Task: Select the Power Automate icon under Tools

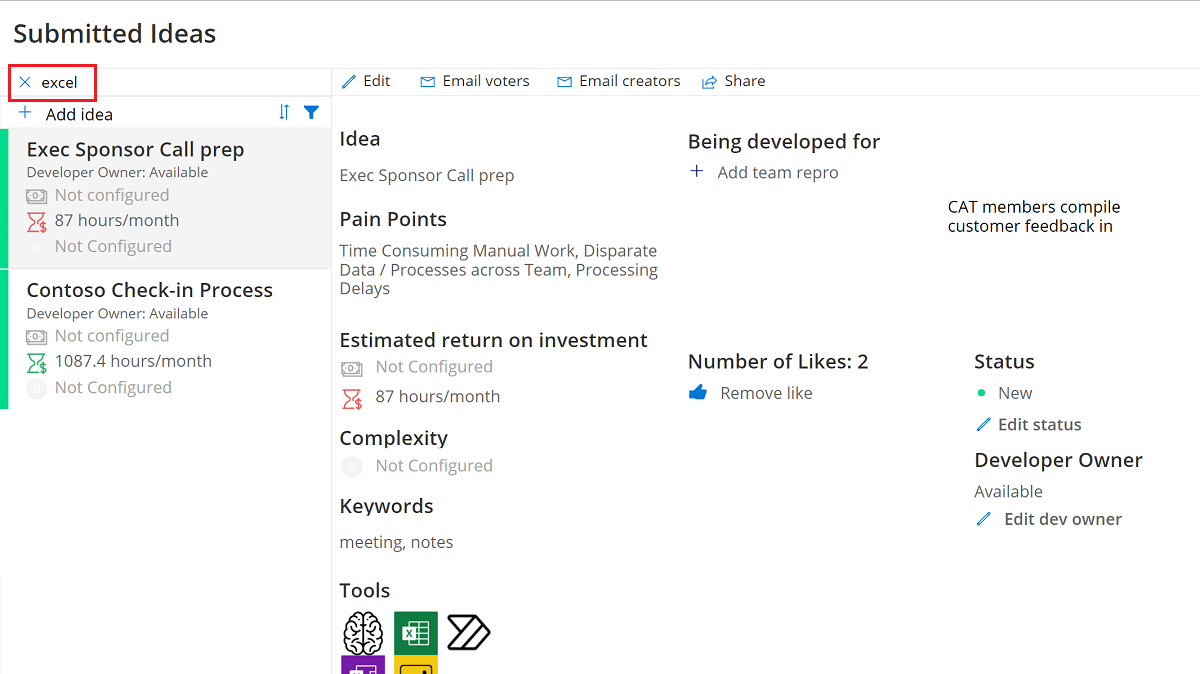Action: point(468,632)
